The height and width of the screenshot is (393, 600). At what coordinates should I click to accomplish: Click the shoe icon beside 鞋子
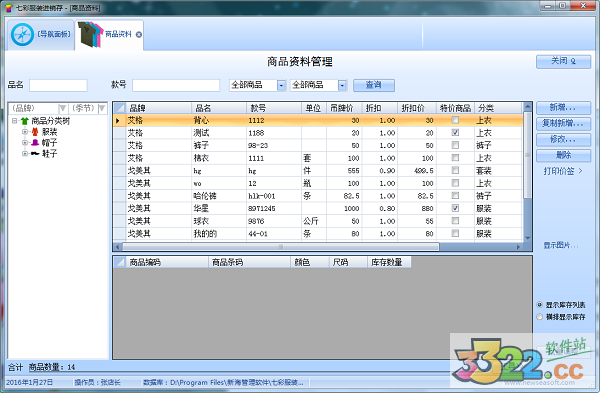[35, 153]
